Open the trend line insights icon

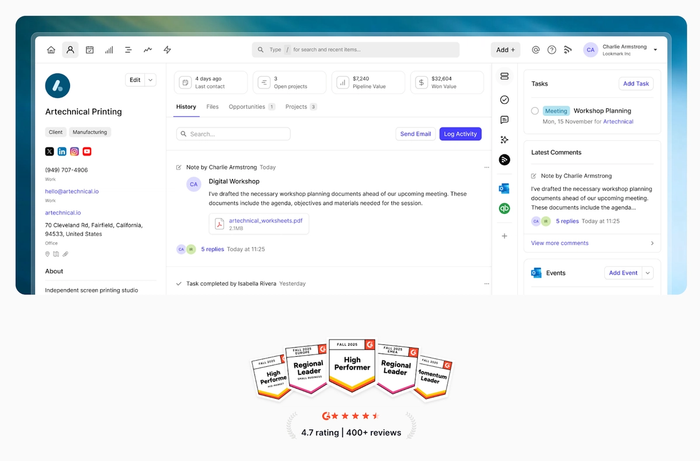point(148,50)
